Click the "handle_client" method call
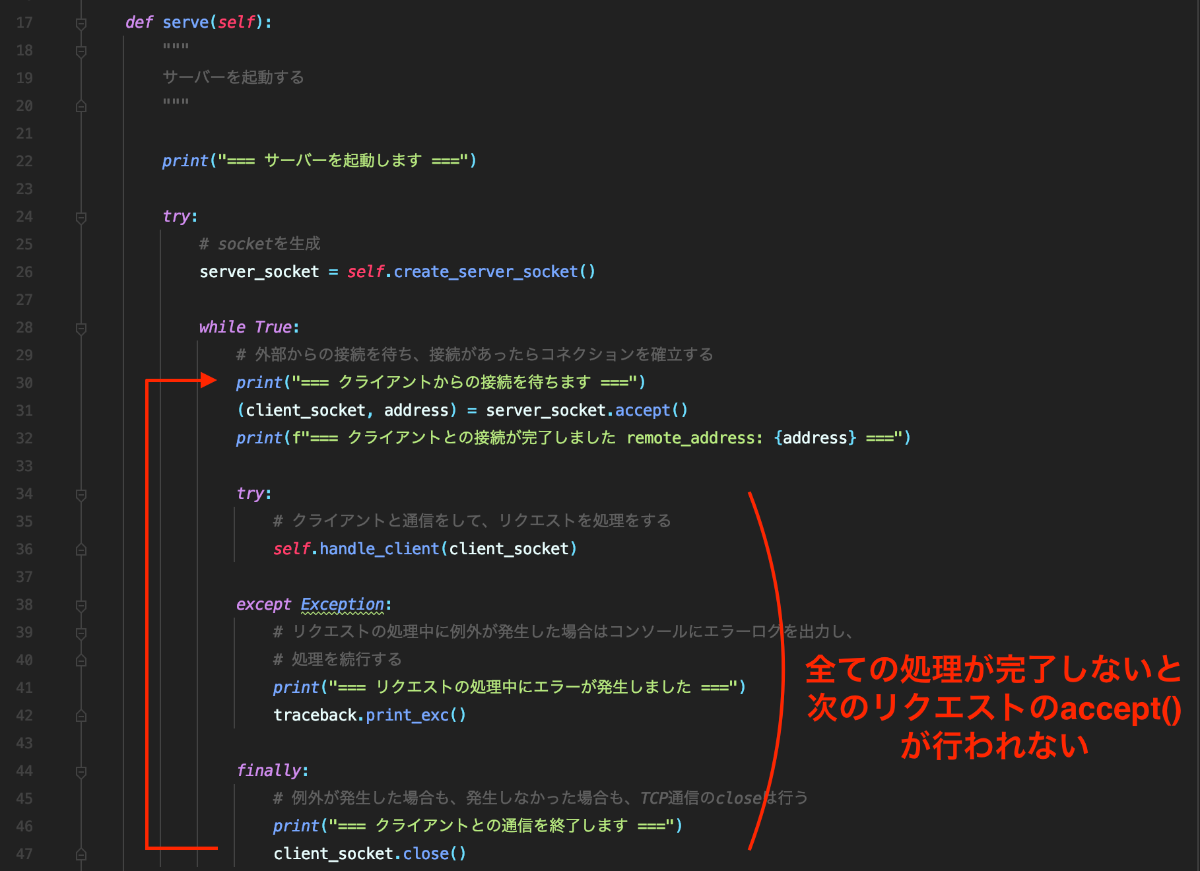1200x871 pixels. click(x=379, y=549)
